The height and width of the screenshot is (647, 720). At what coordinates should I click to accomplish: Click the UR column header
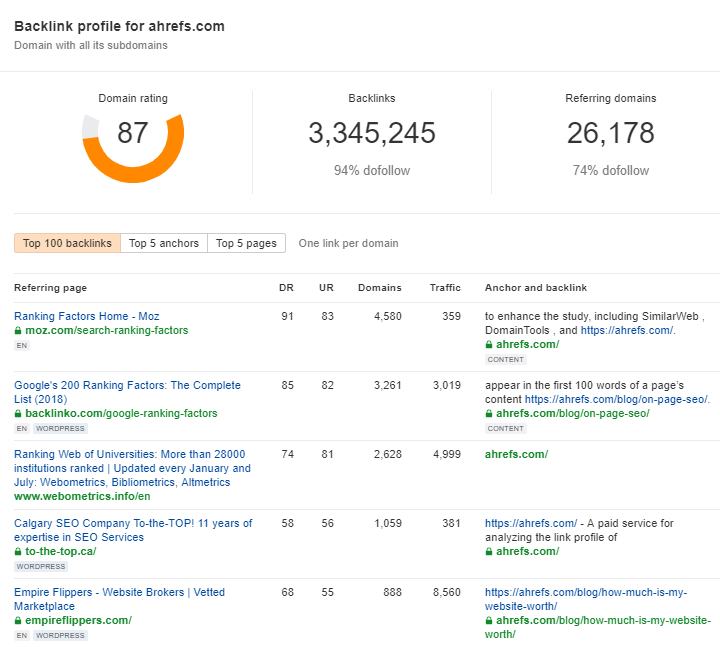[326, 287]
